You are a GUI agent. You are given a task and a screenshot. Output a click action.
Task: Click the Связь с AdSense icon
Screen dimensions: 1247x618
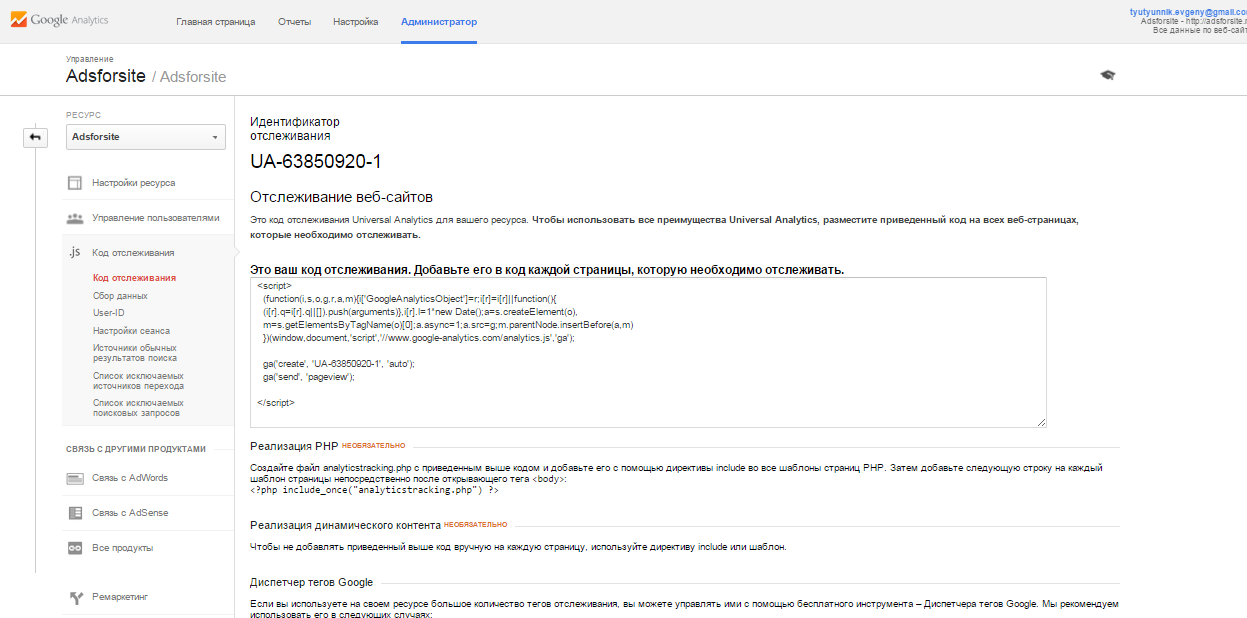pos(74,513)
